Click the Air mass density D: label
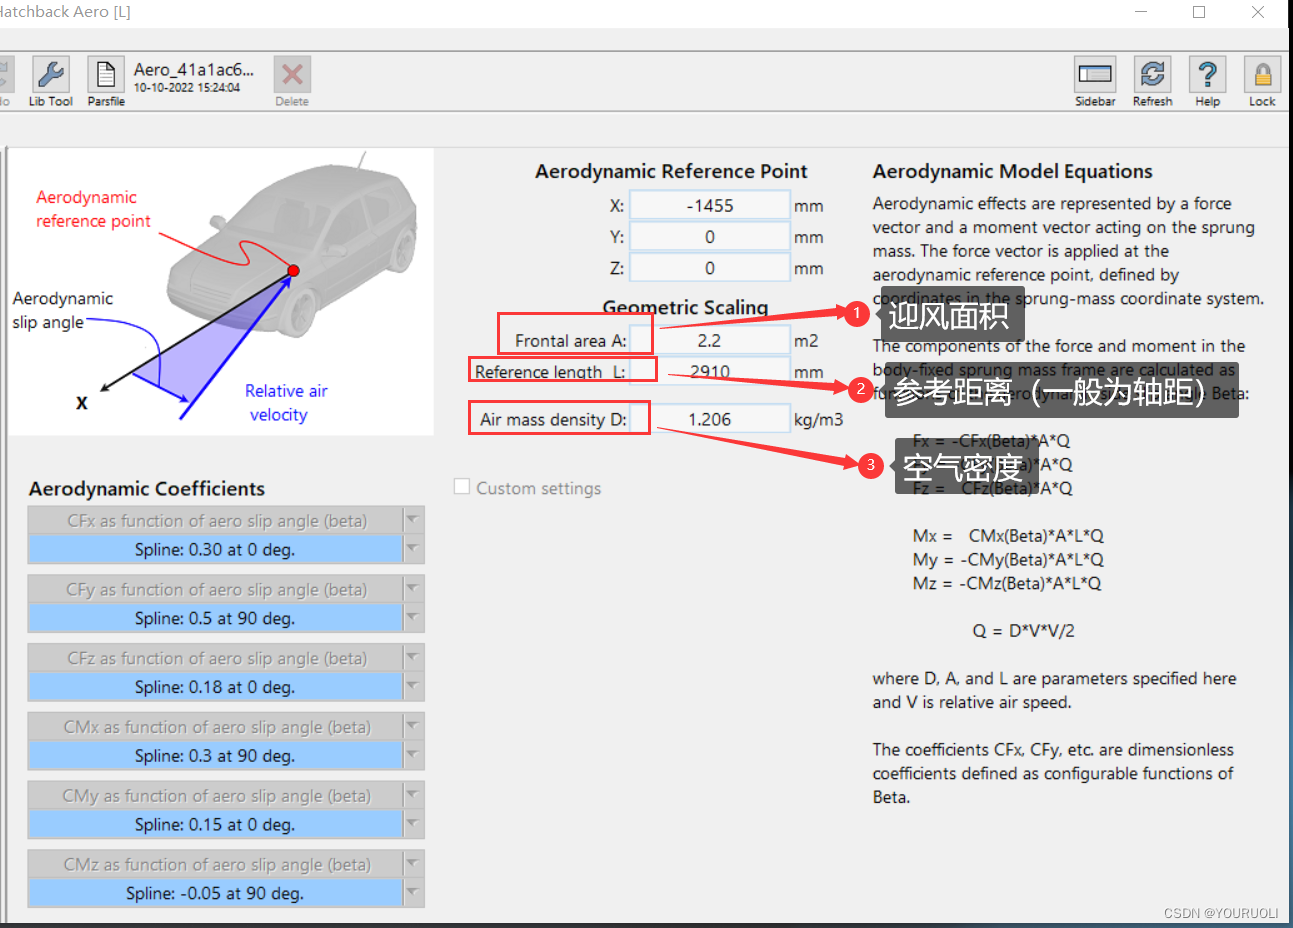This screenshot has height=928, width=1293. 553,419
